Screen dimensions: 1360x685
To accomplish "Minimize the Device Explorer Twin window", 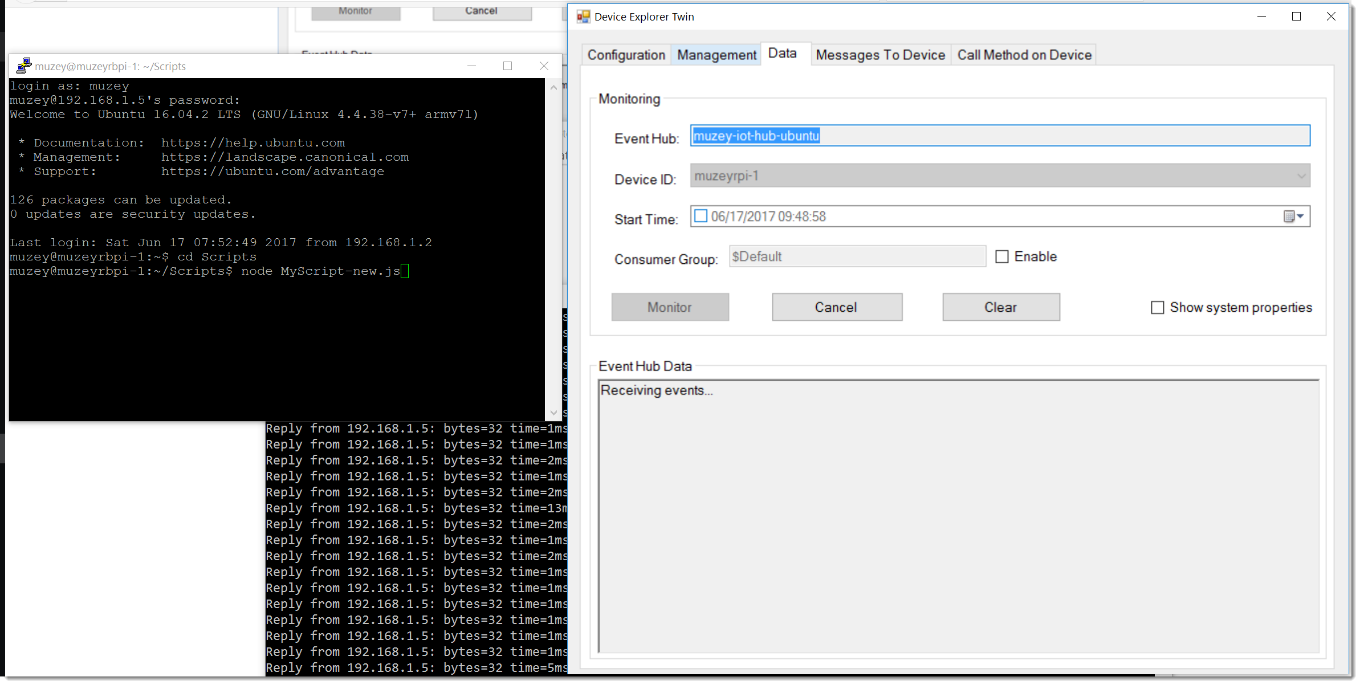I will [x=1263, y=16].
